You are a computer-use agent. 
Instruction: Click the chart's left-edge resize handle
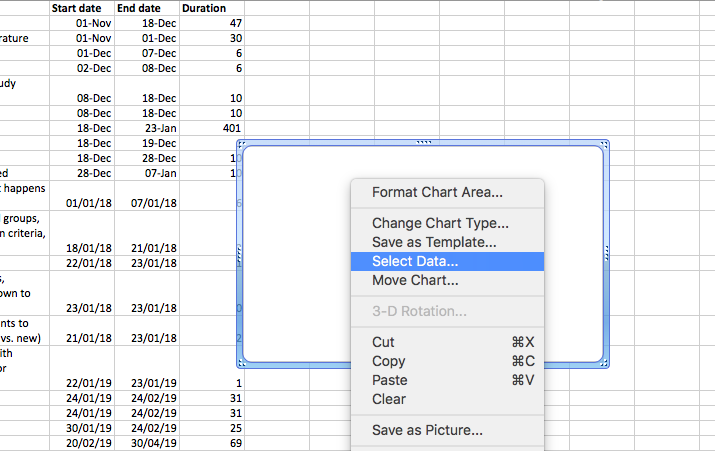click(238, 254)
